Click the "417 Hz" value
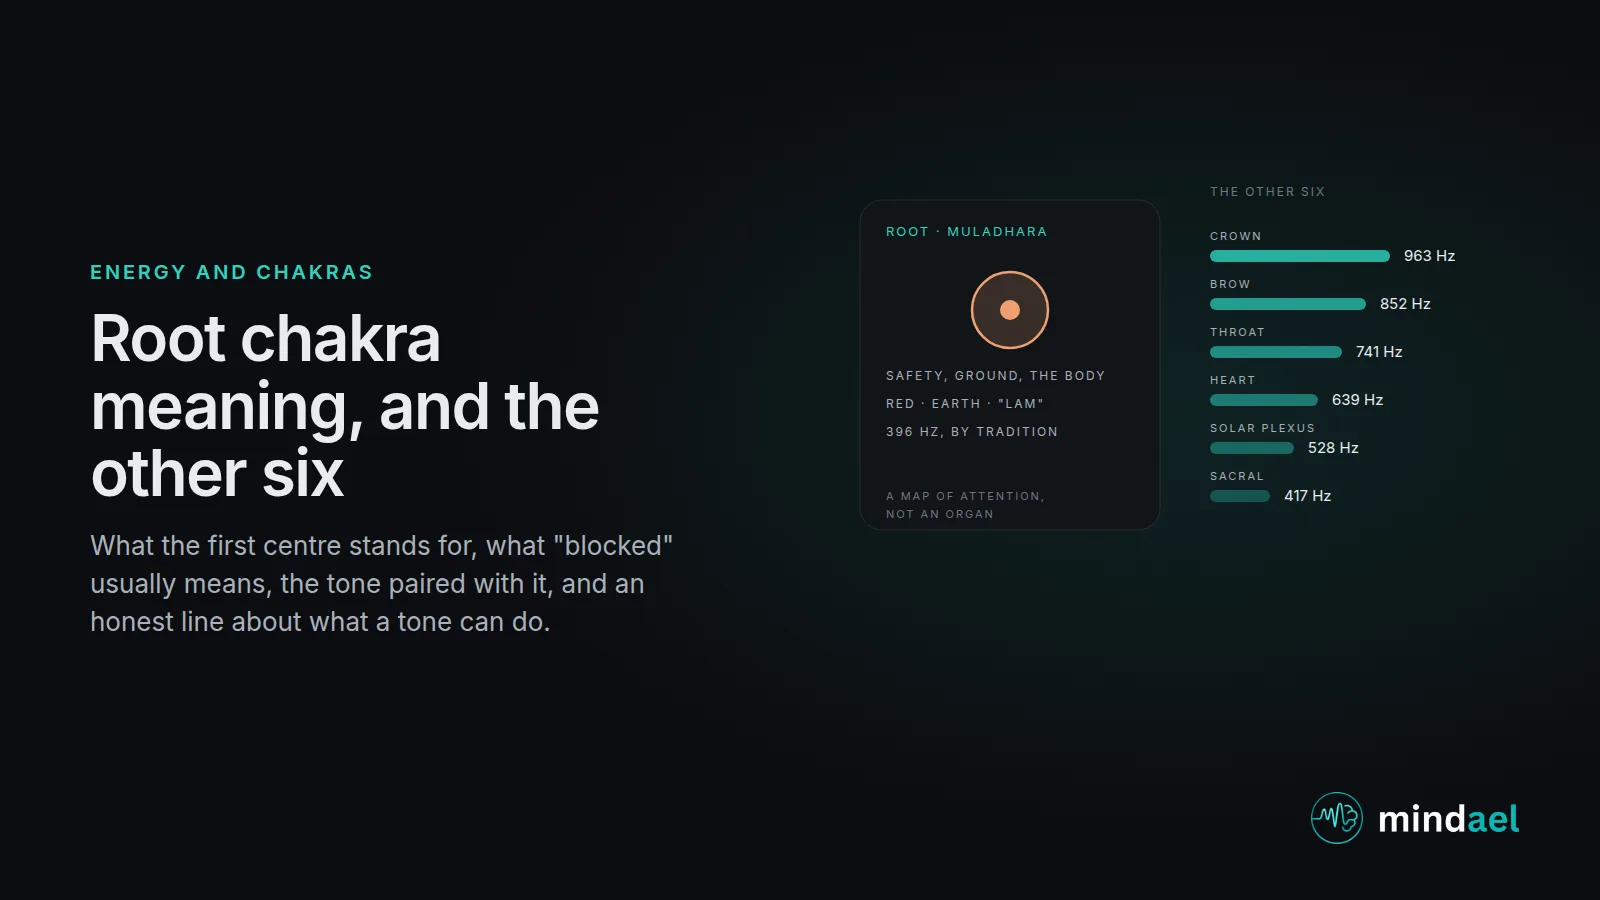 (x=1307, y=496)
